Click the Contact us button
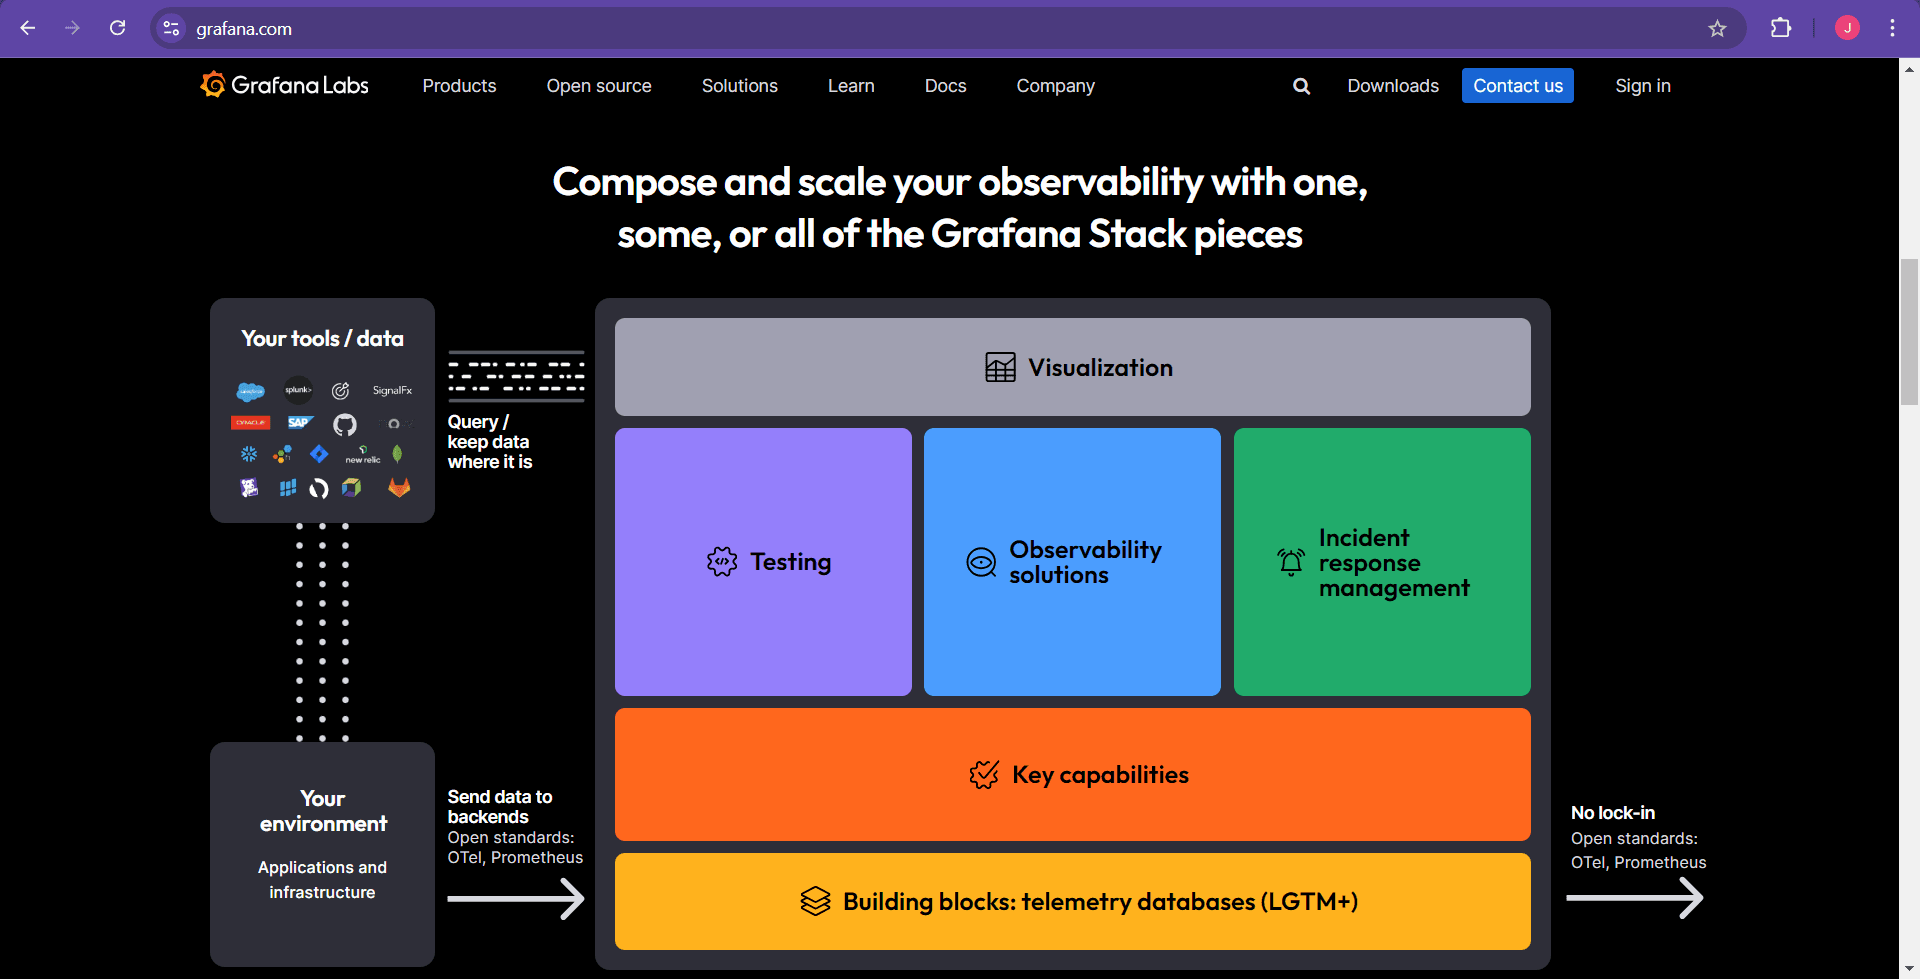The height and width of the screenshot is (979, 1920). point(1518,86)
